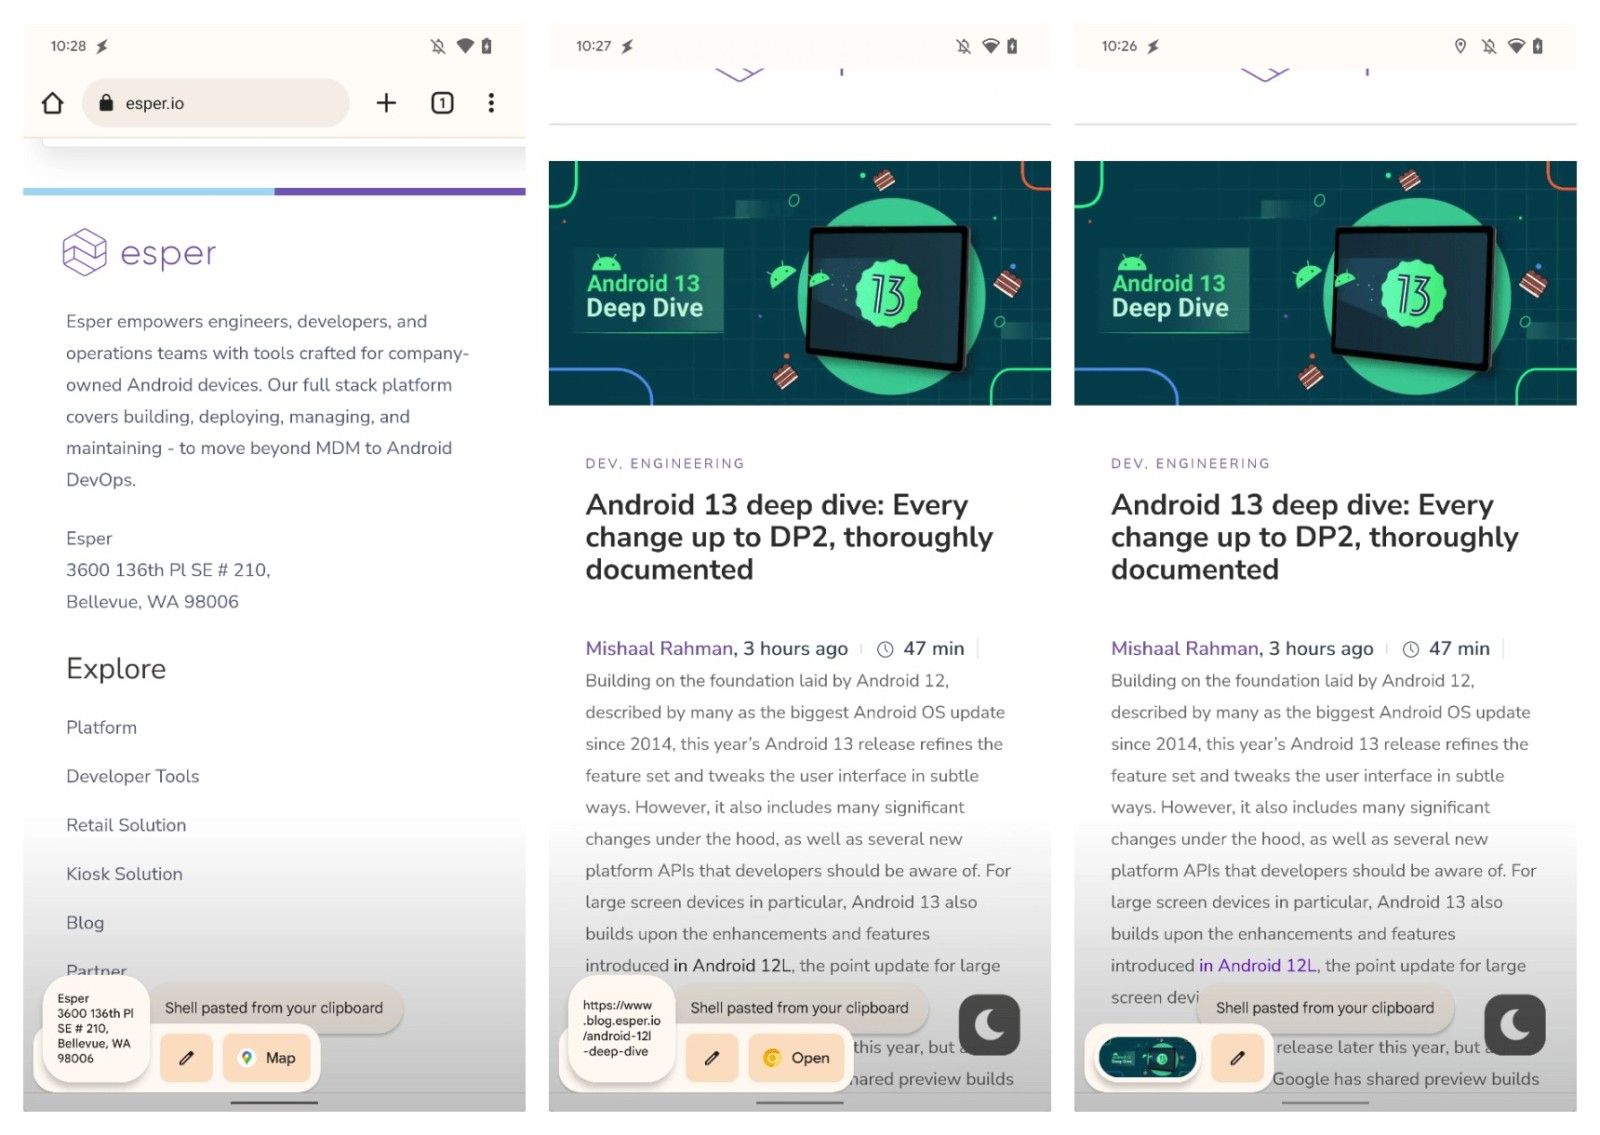1600x1135 pixels.
Task: Tap article headline in right screen
Action: pyautogui.click(x=1314, y=537)
